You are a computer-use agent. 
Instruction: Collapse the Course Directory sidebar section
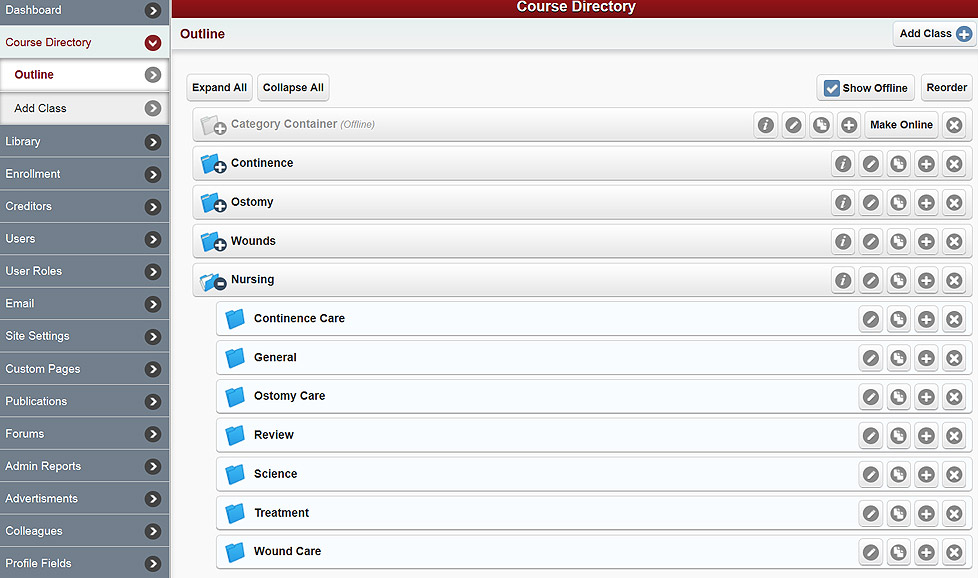pos(153,42)
